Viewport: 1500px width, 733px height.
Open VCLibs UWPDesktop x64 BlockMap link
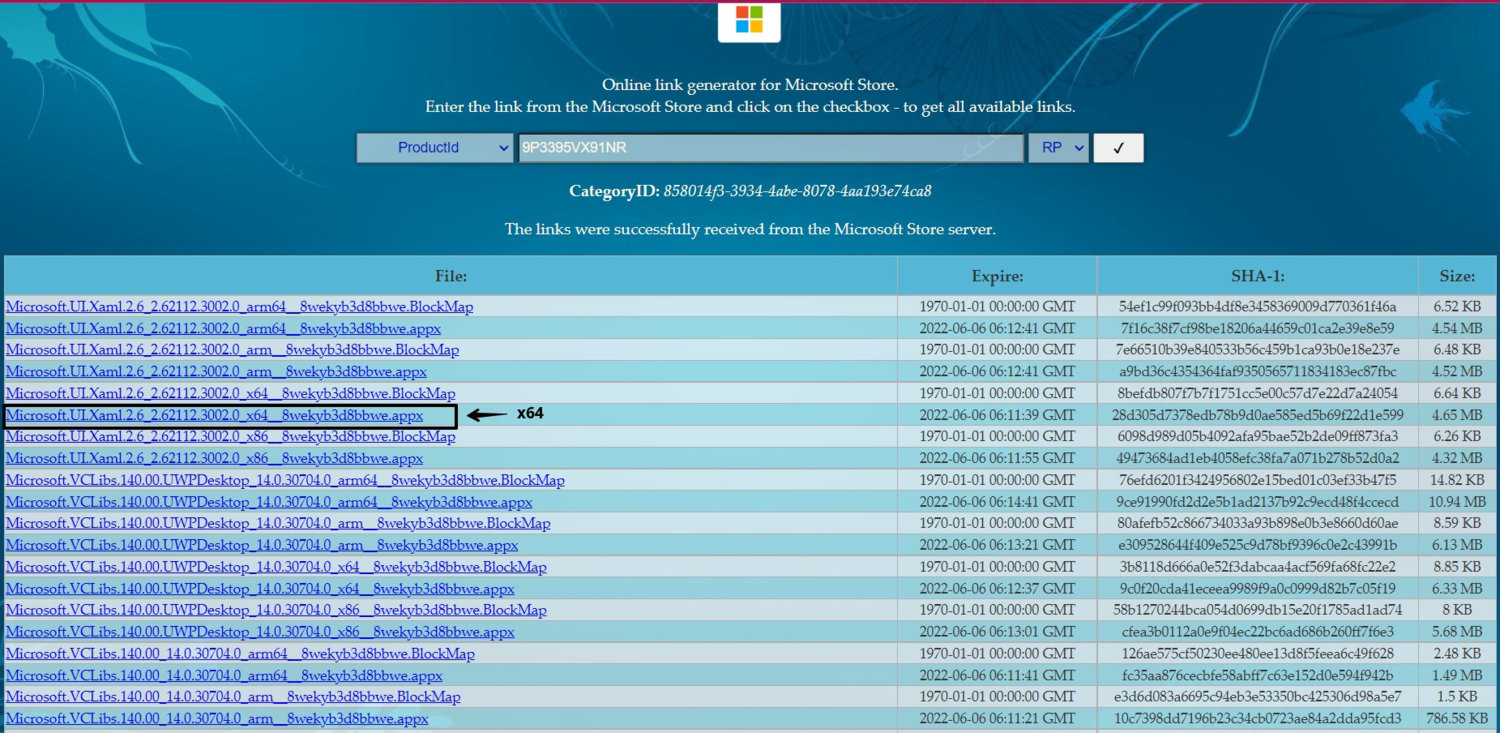tap(276, 567)
